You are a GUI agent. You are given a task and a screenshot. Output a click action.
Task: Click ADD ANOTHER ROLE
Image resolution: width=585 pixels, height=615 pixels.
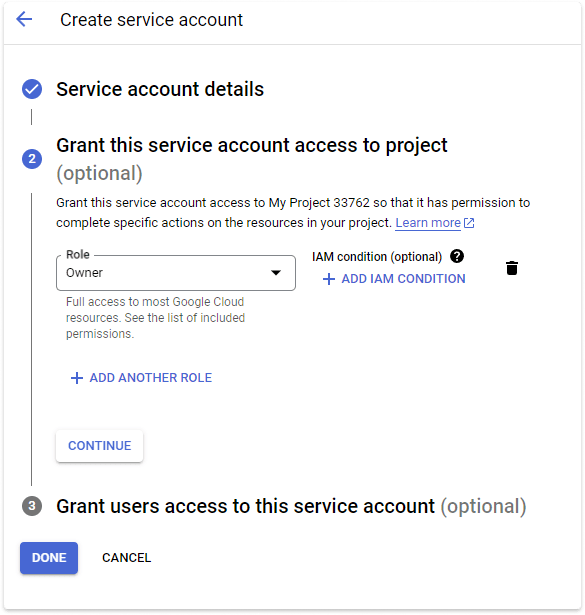click(x=141, y=378)
